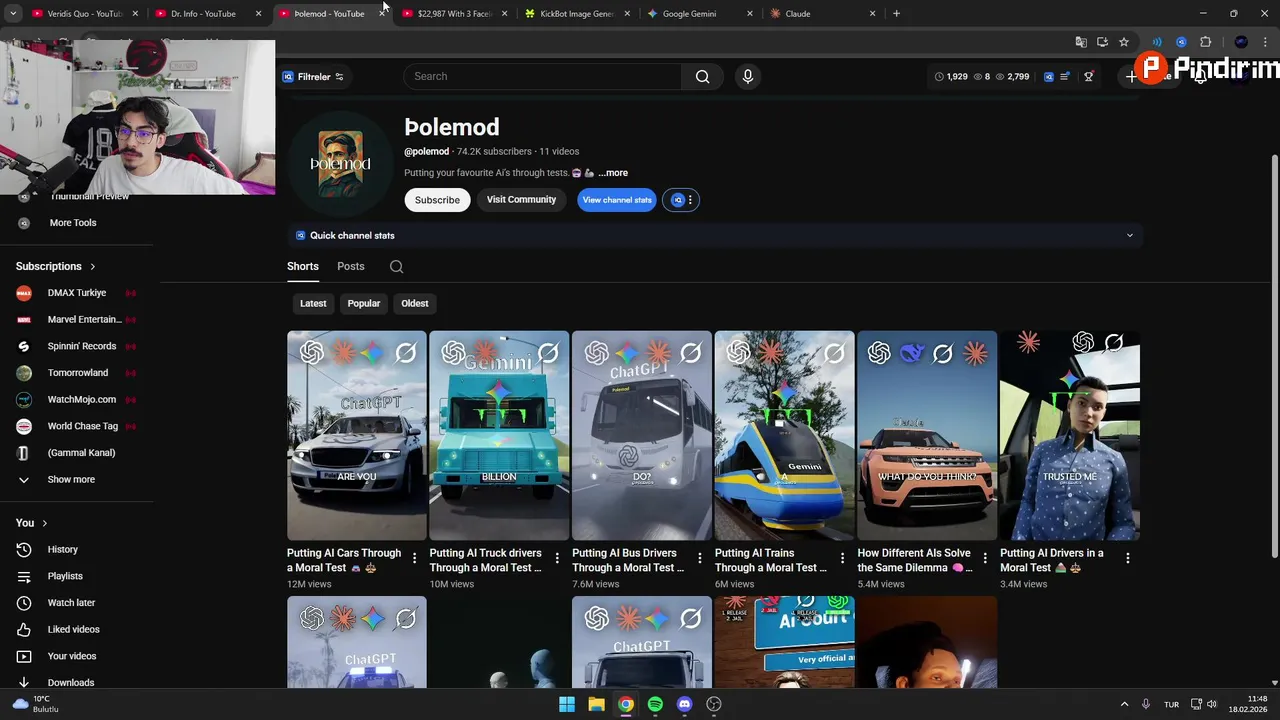This screenshot has height=720, width=1280.
Task: Open options for How Different AIs Solve video
Action: point(985,558)
